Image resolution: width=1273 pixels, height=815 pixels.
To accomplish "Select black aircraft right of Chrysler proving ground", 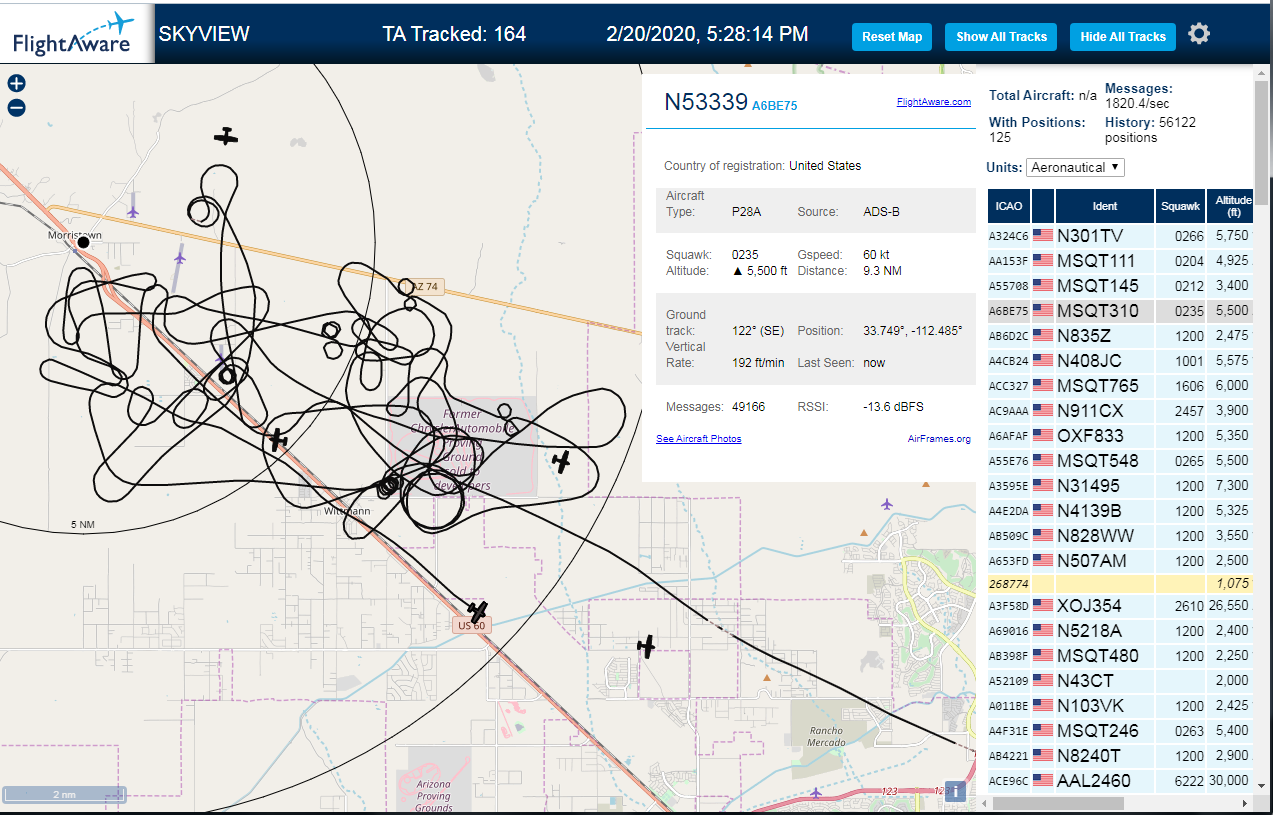I will [562, 461].
